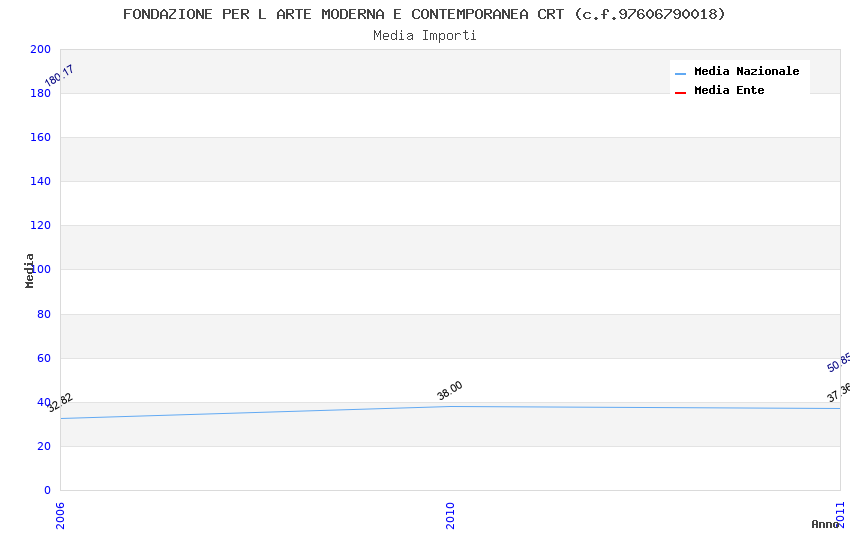Viewport: 850px width, 550px height.
Task: Click the 200 y-axis tick label
Action: pos(40,49)
